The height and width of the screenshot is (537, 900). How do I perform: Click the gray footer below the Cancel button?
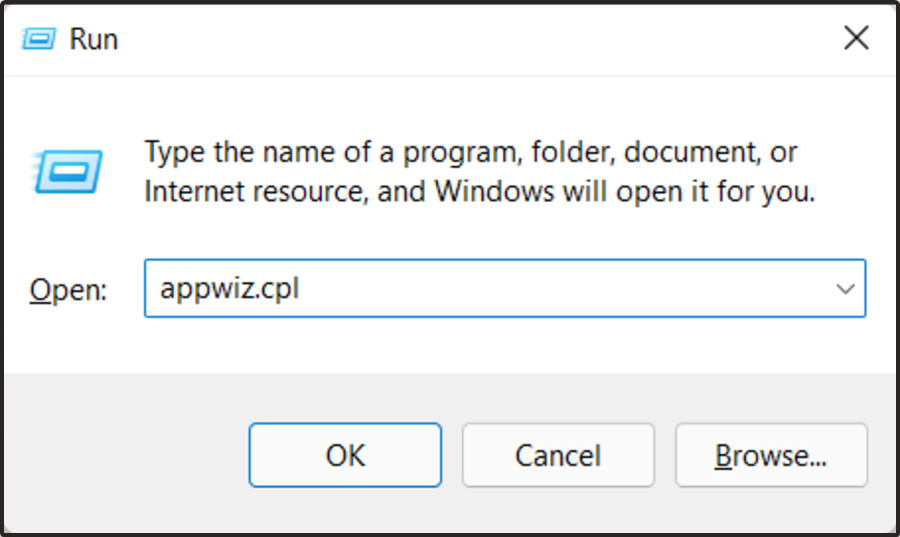[558, 510]
